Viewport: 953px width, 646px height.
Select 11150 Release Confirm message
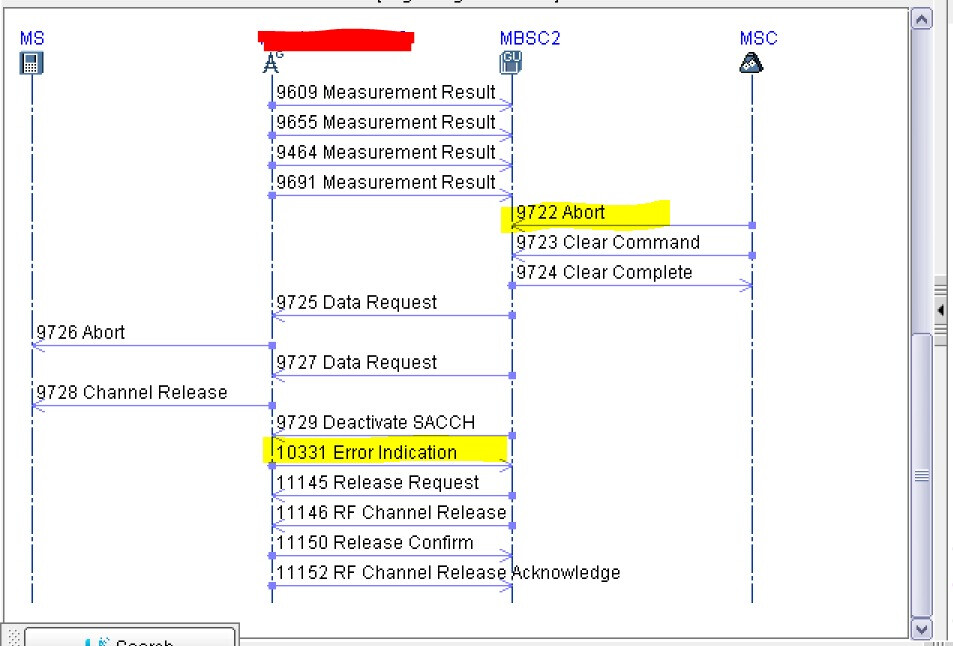375,542
